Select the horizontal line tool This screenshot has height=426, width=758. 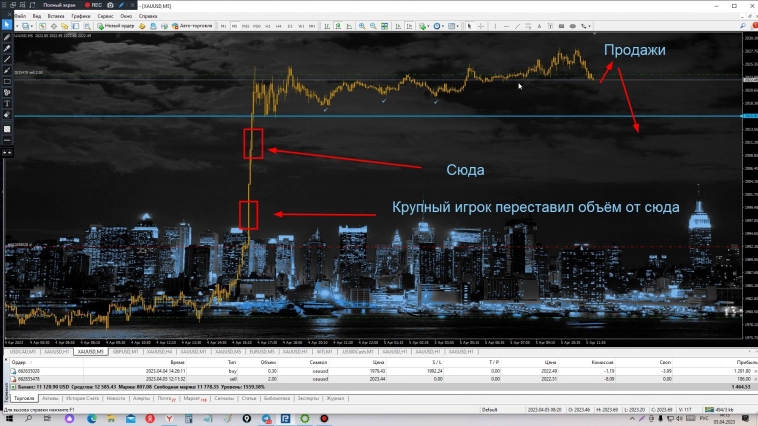point(506,26)
